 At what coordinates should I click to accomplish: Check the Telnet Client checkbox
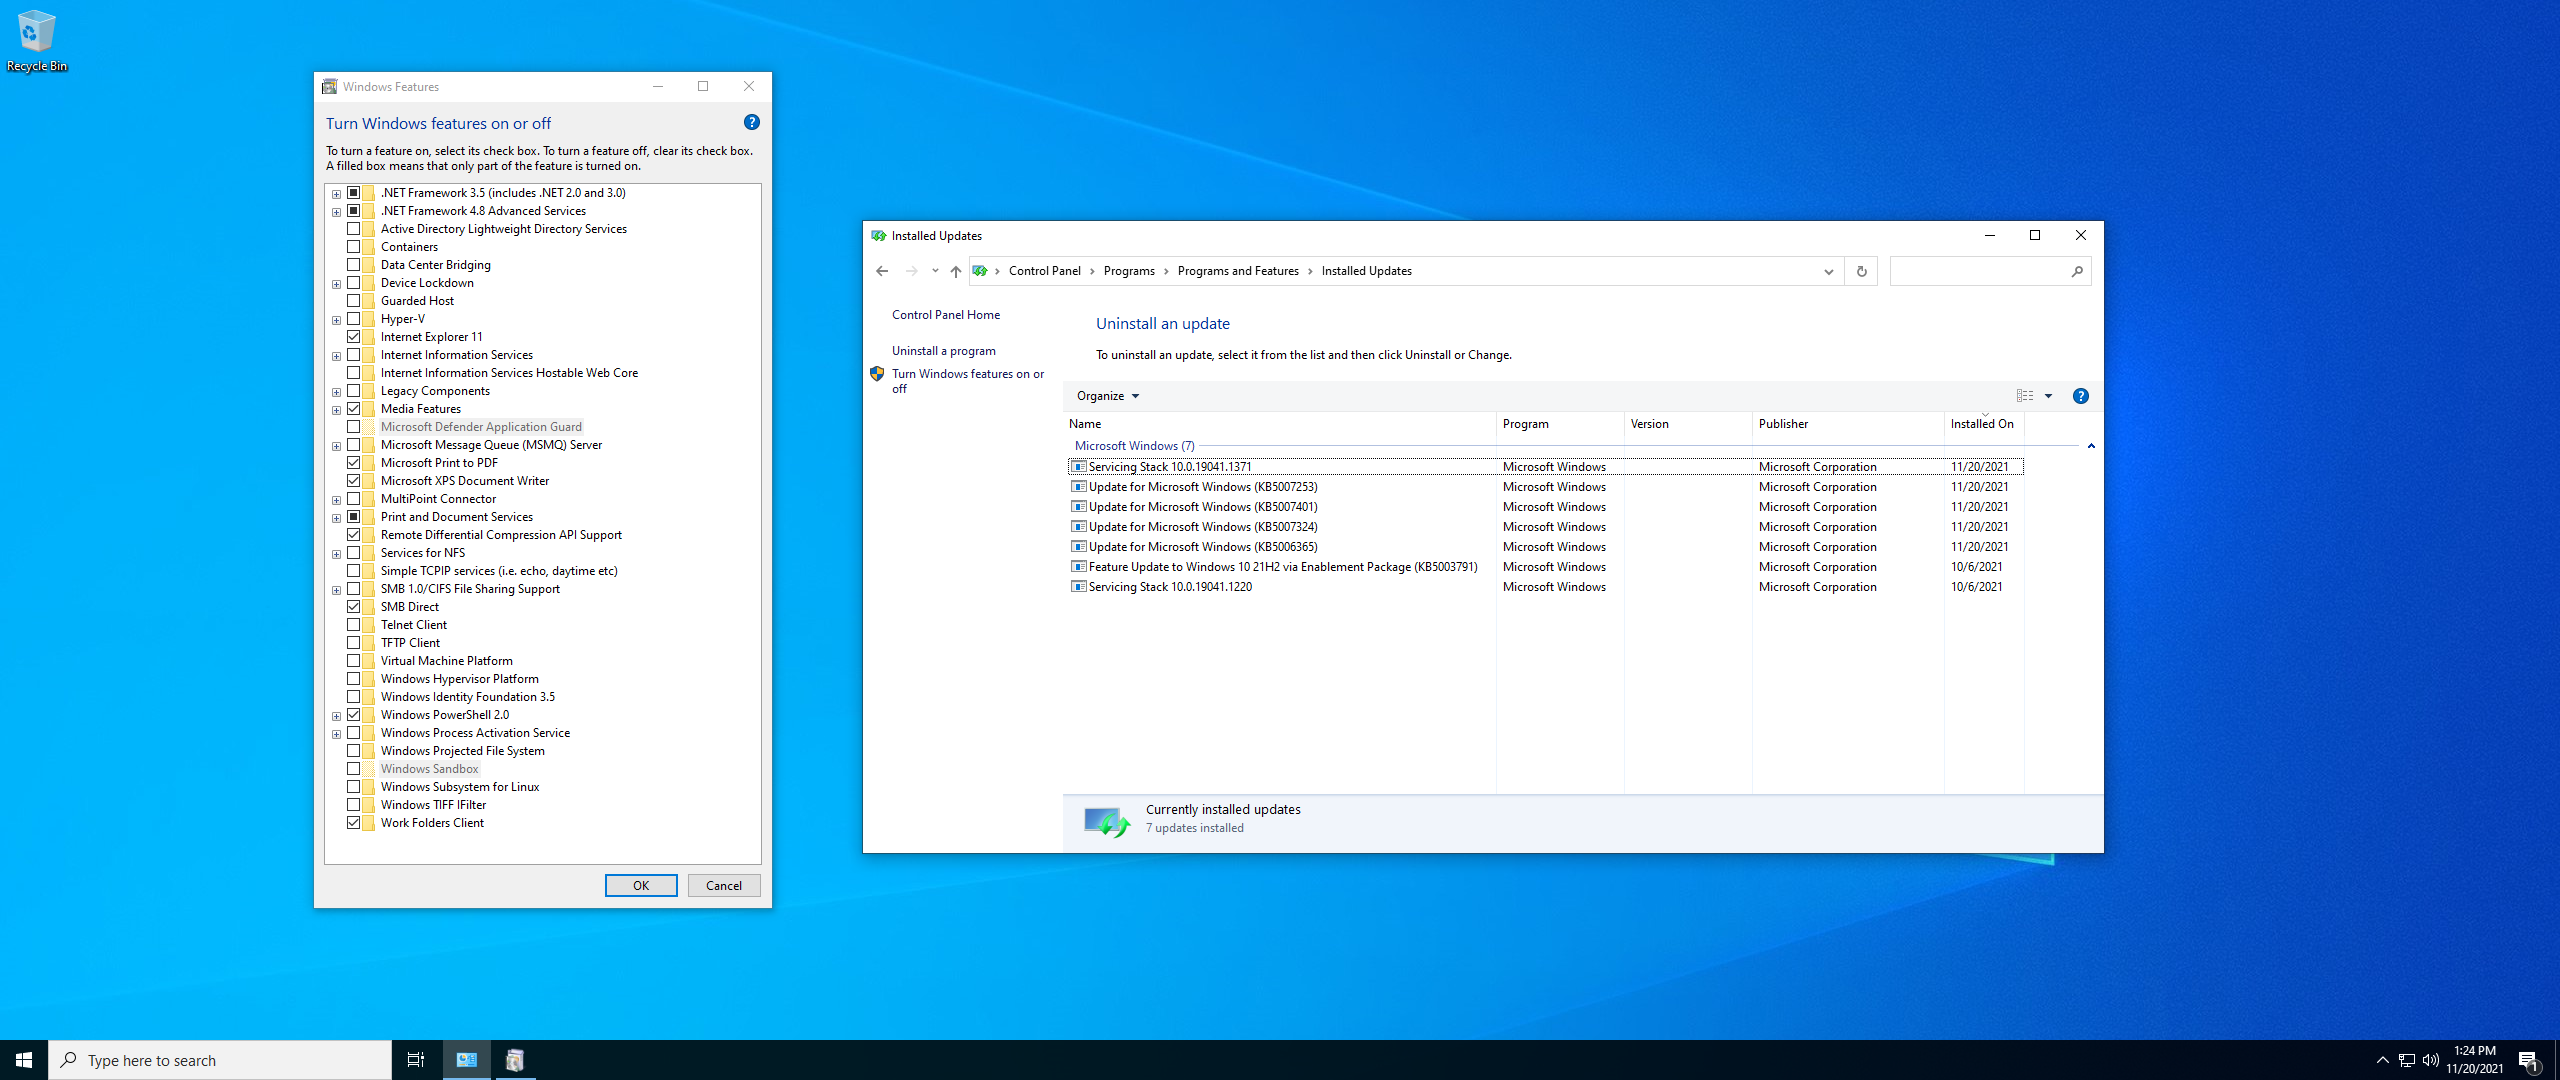click(x=354, y=625)
